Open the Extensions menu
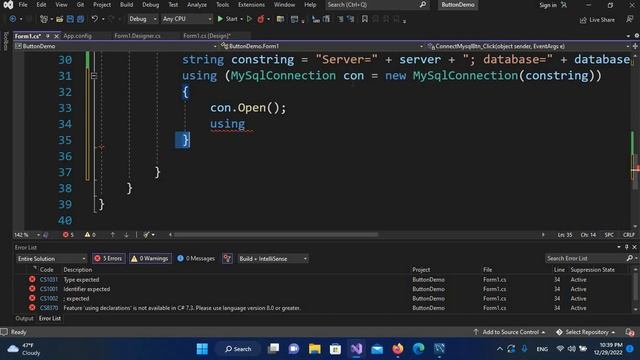Viewport: 640px width, 360px height. tap(251, 5)
